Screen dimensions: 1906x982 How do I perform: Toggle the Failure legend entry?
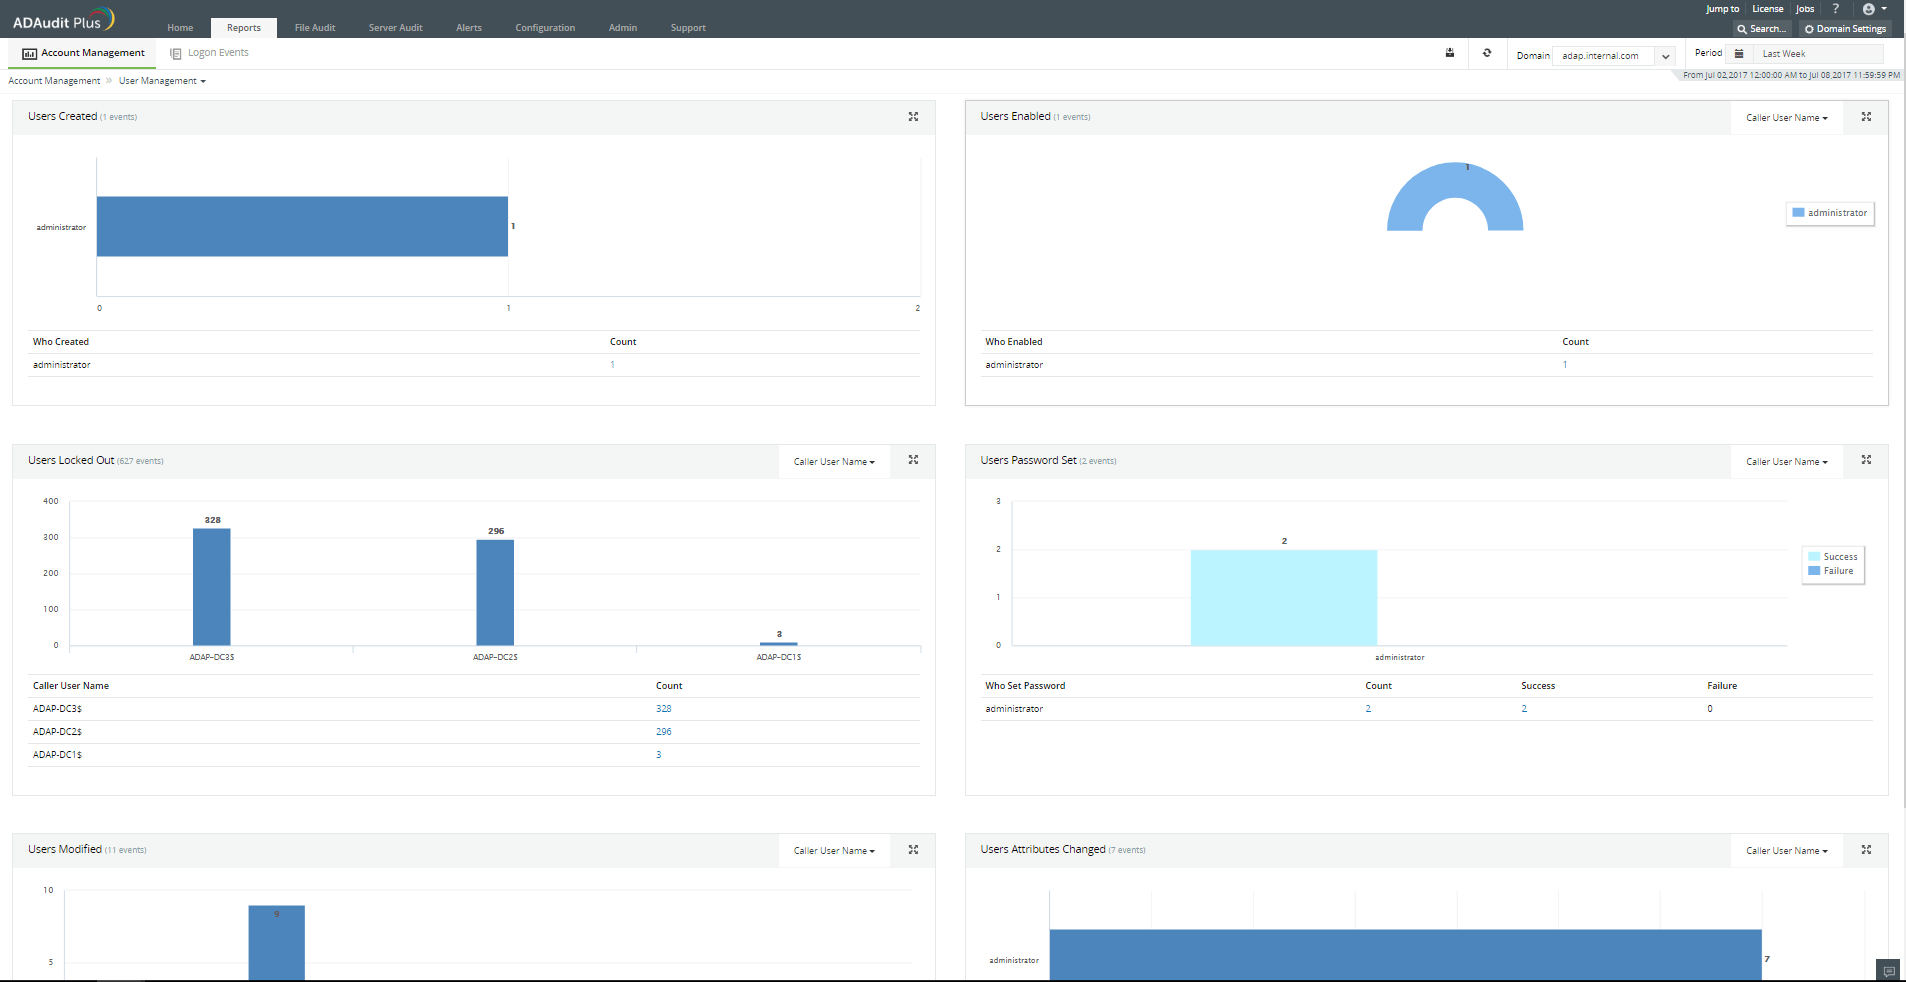(1834, 570)
